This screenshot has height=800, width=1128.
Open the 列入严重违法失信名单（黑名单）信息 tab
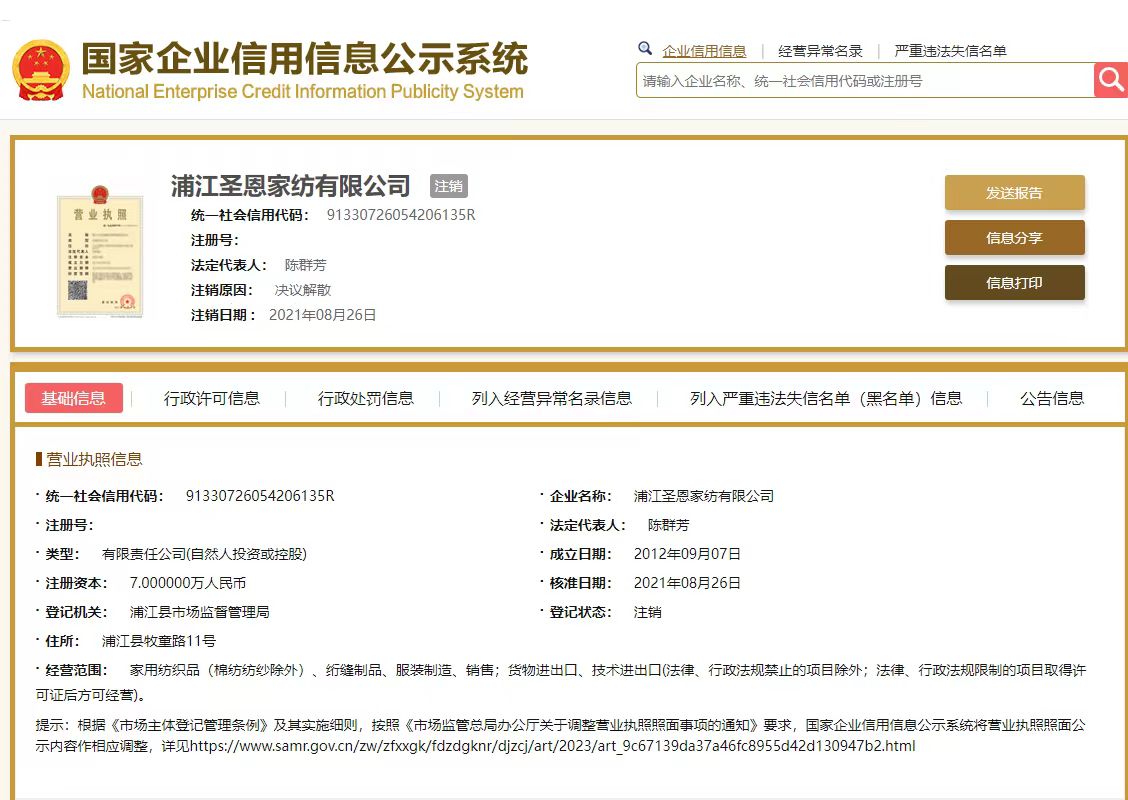click(x=825, y=398)
